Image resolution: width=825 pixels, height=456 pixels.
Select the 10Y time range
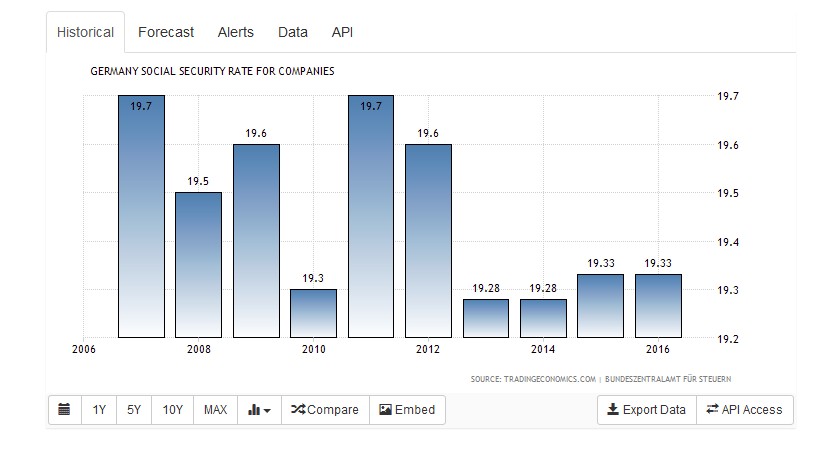[172, 410]
